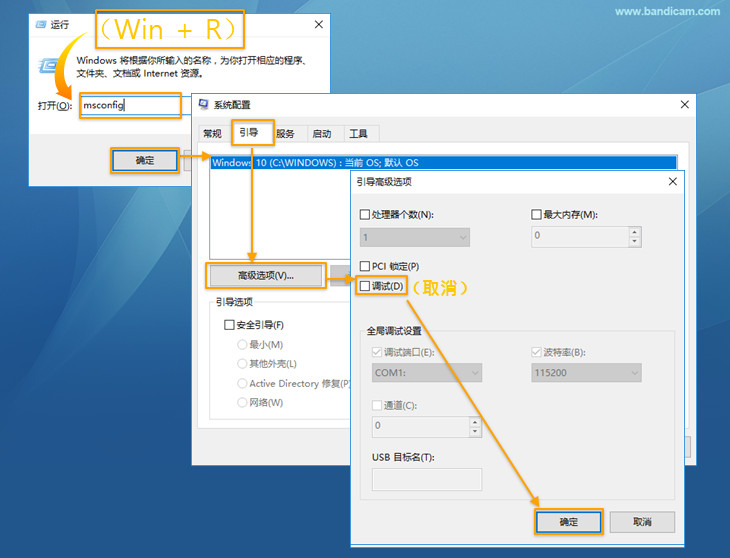Click the Run dialog title icon
730x558 pixels.
(41, 24)
